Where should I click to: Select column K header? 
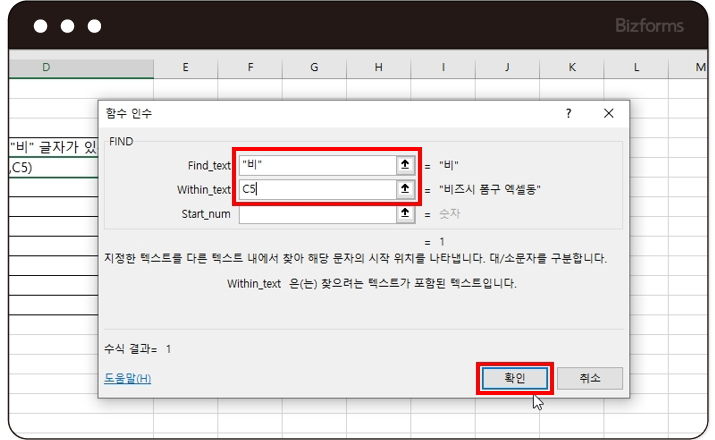[572, 67]
